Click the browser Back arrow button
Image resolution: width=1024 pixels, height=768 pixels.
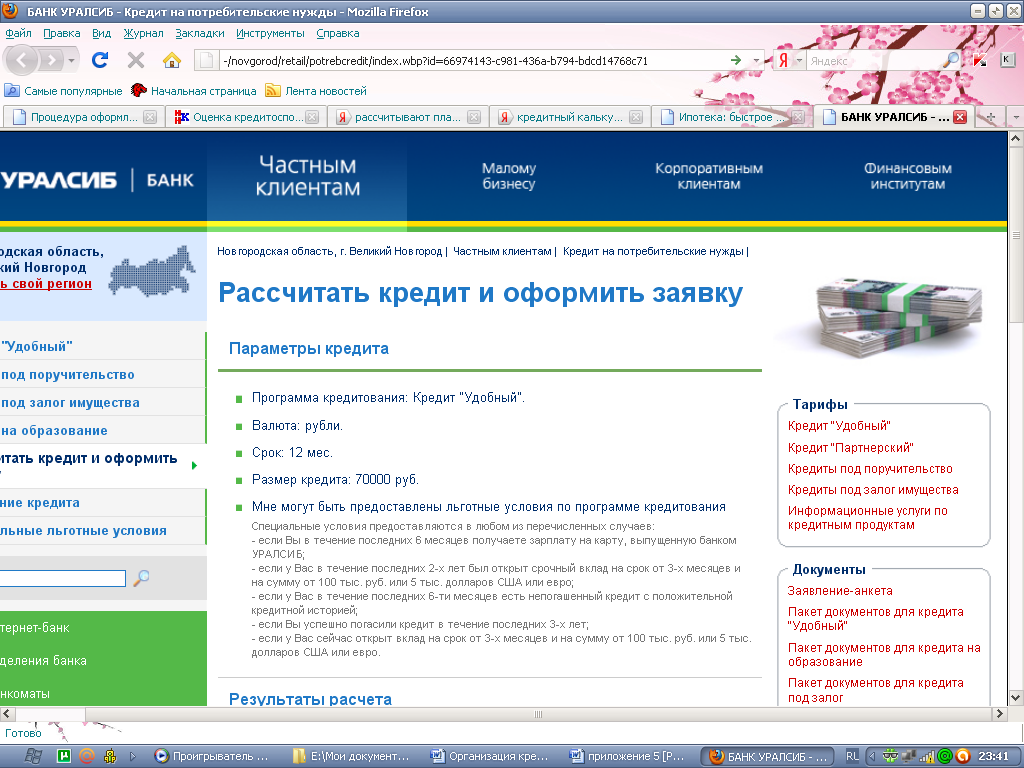pos(22,61)
